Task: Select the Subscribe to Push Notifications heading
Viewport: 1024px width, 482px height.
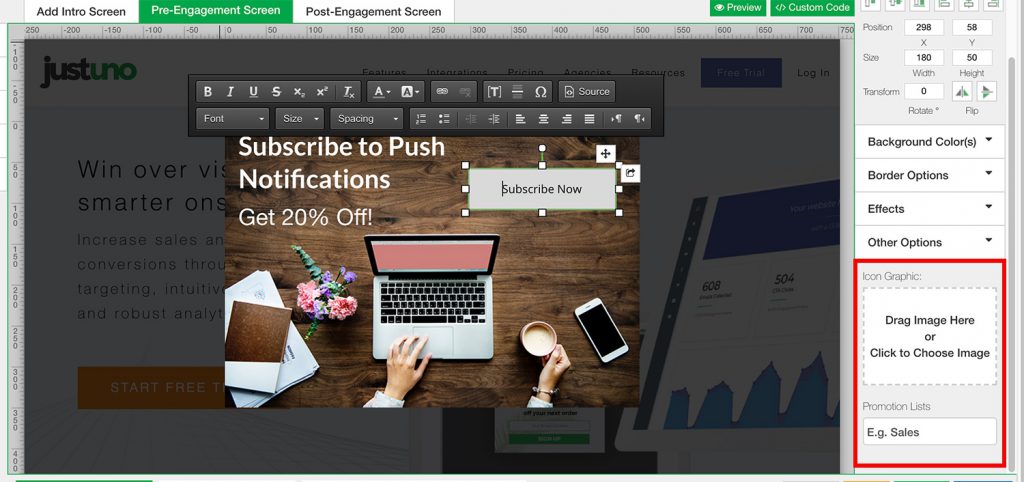Action: (342, 163)
